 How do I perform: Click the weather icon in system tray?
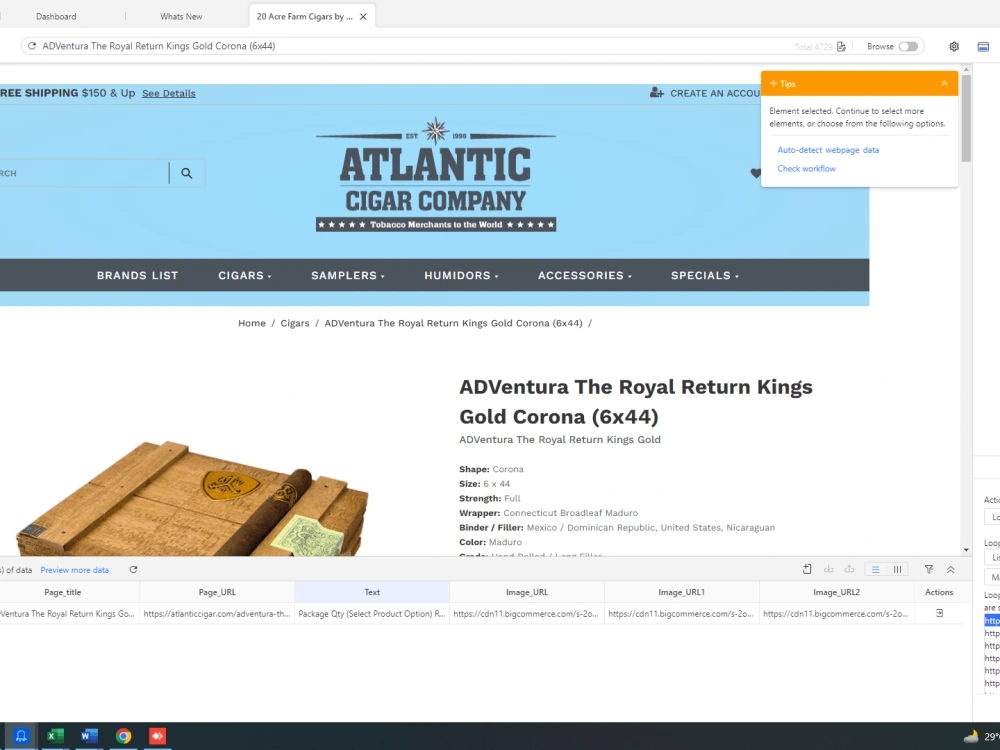[971, 737]
